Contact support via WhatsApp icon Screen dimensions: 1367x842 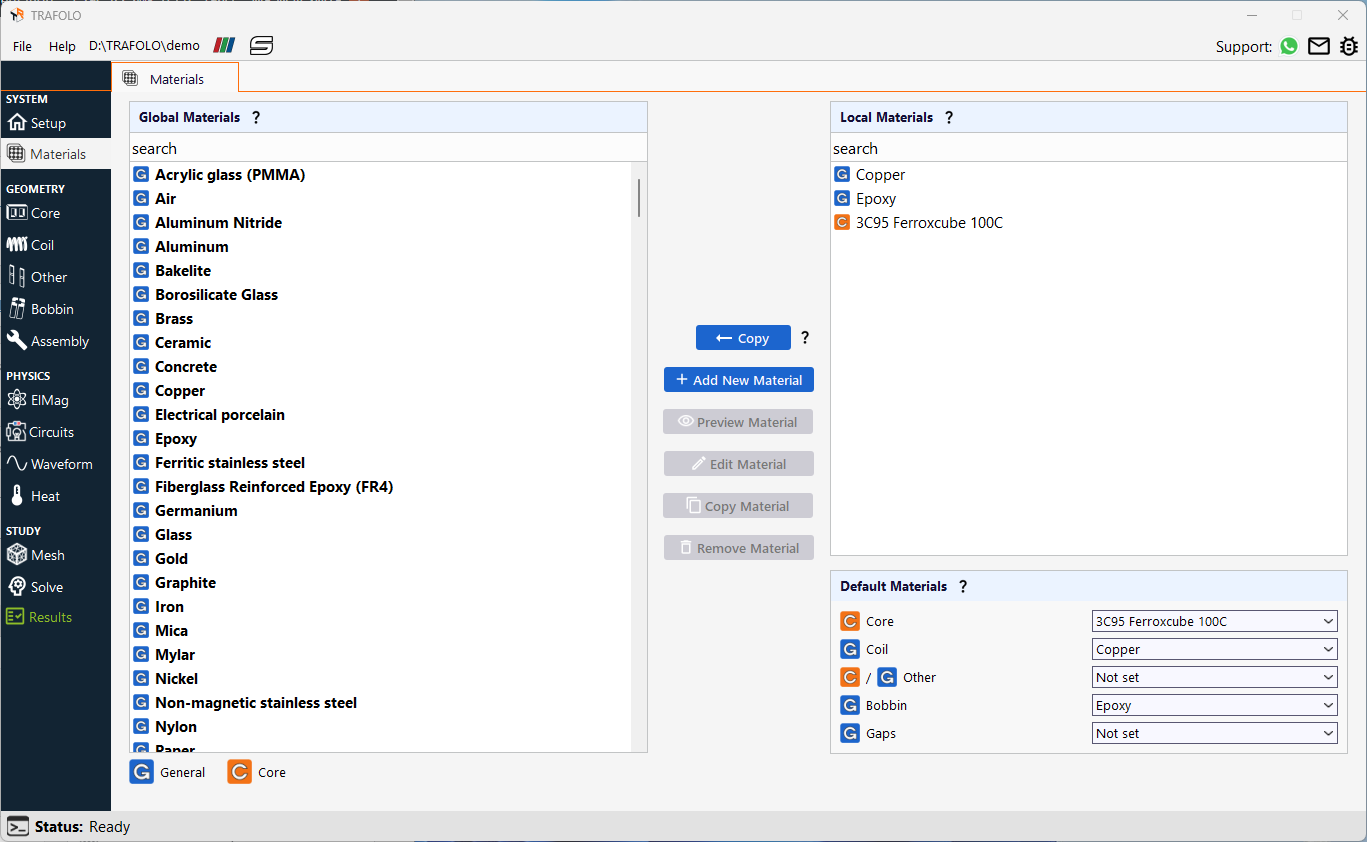click(x=1289, y=46)
